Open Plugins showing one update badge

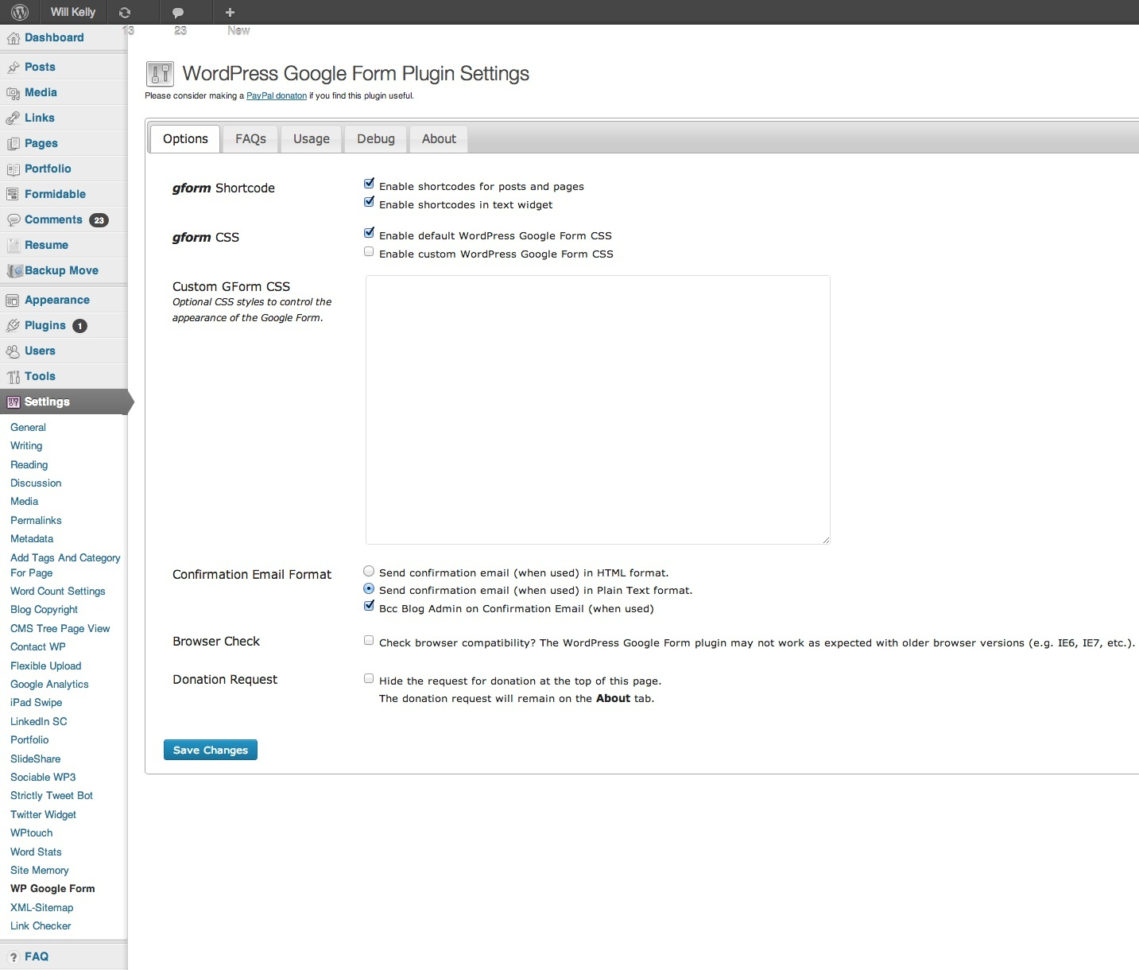click(x=47, y=325)
